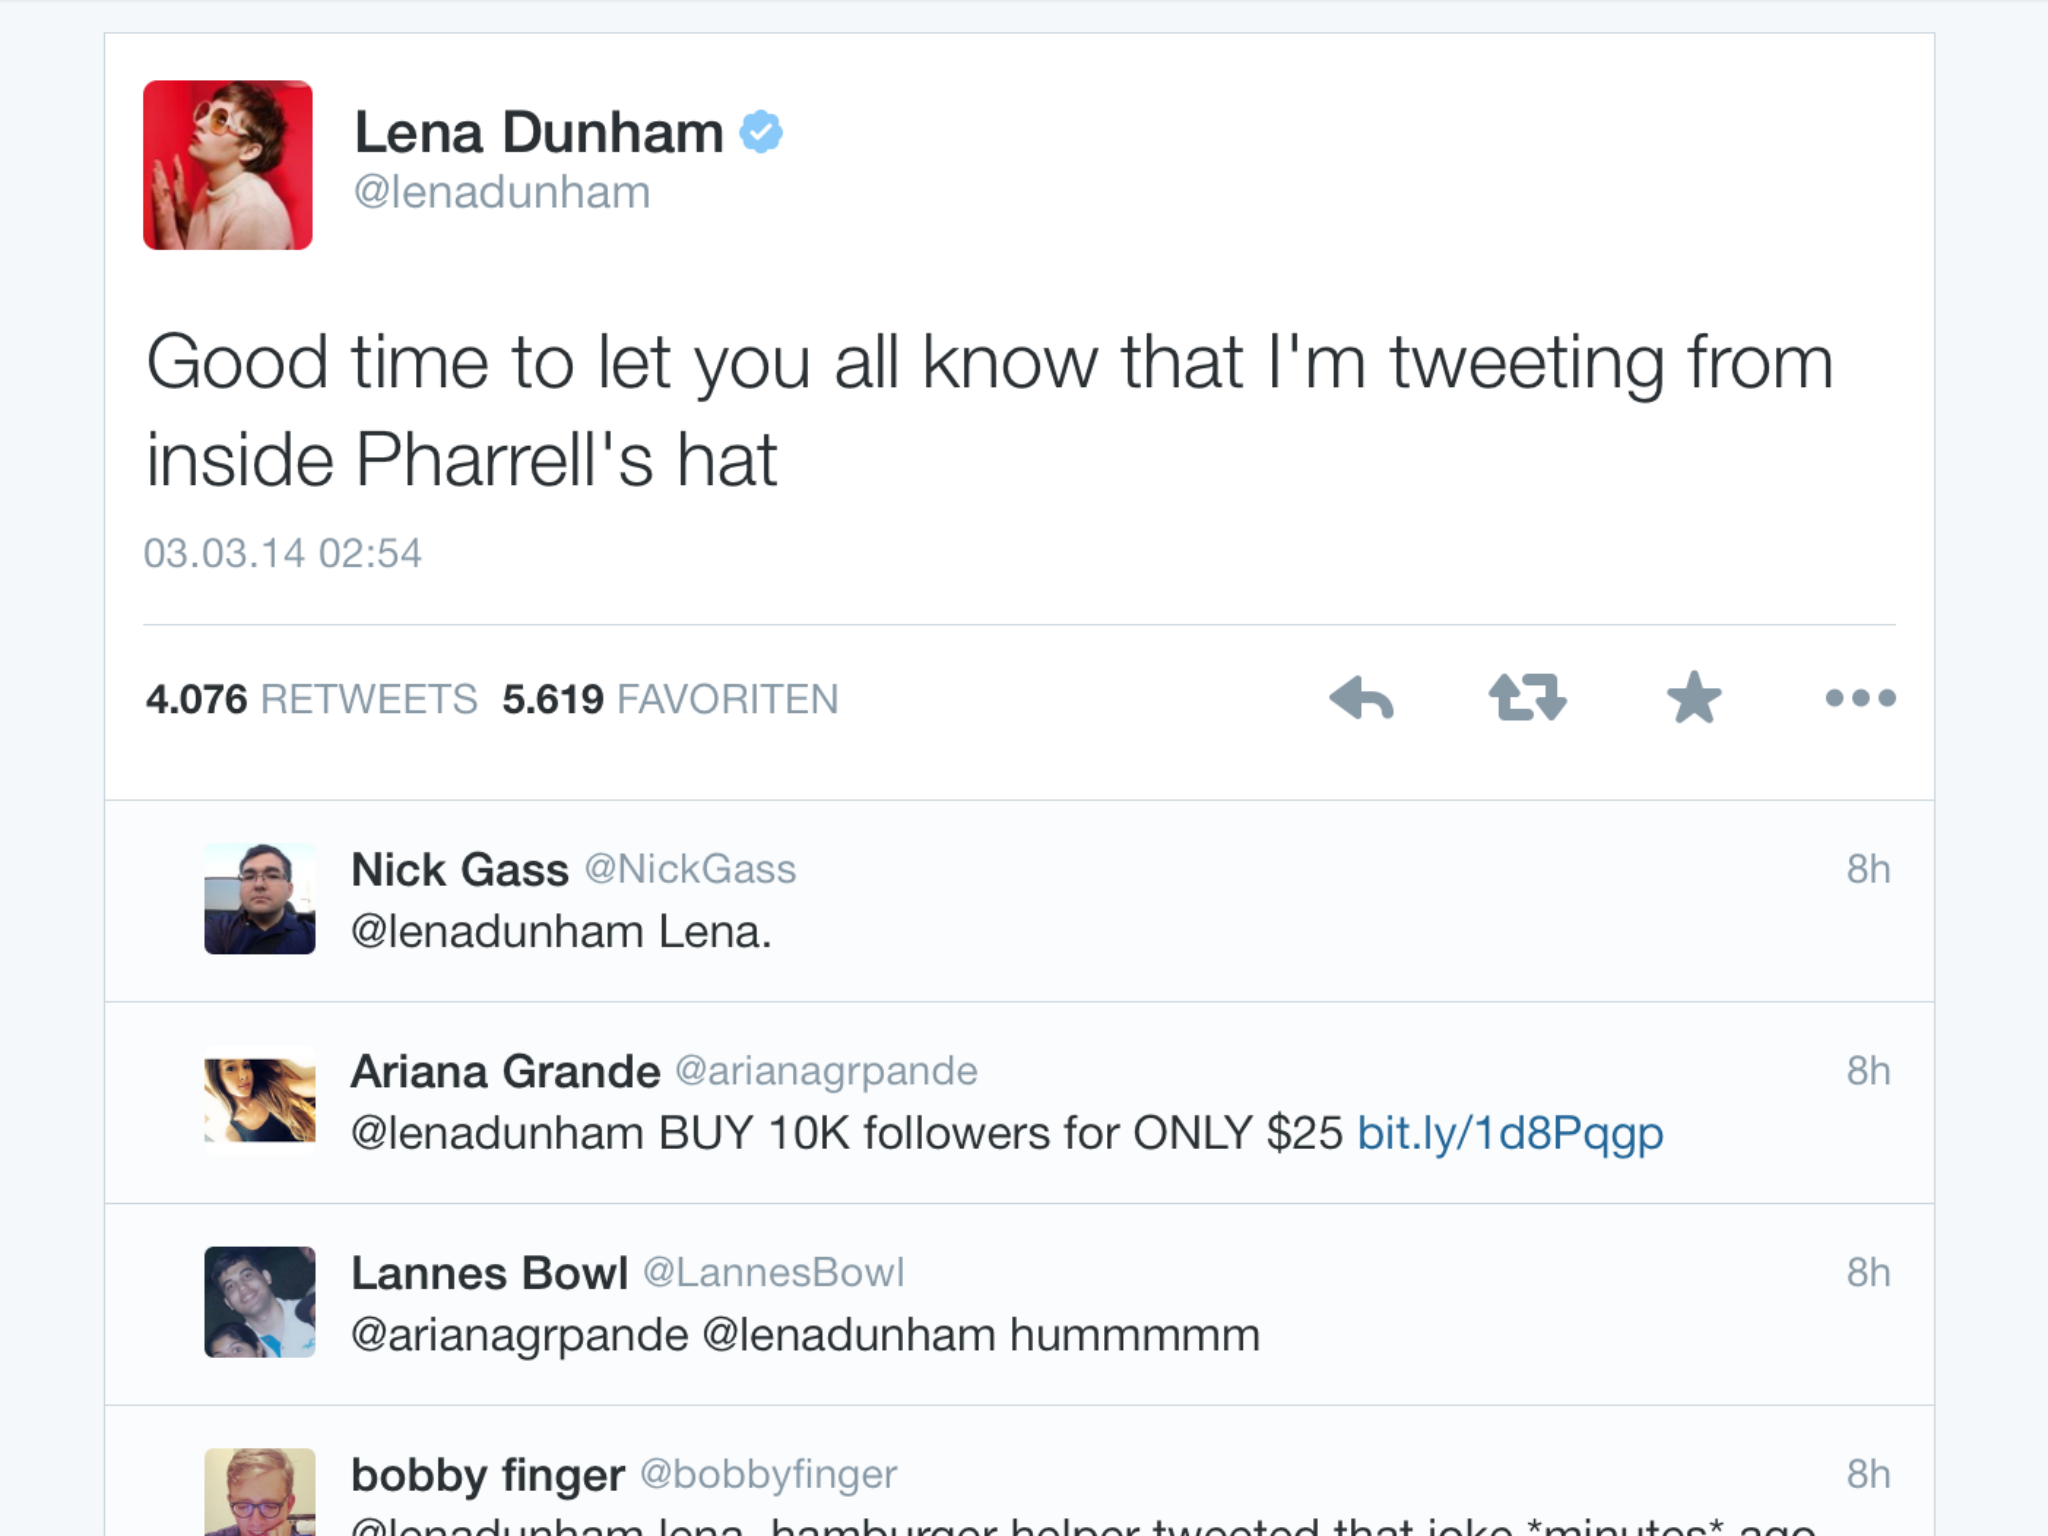
Task: Open Lena Dunham's profile picture
Action: (x=228, y=163)
